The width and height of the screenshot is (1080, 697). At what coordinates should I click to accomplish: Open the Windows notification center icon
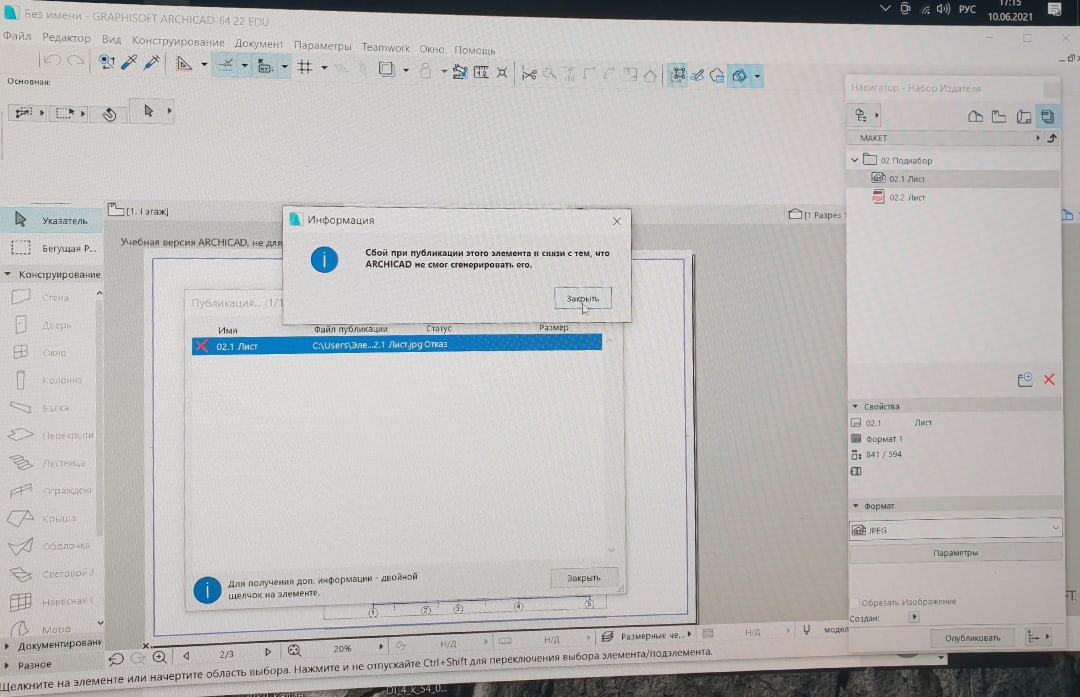pyautogui.click(x=1054, y=9)
